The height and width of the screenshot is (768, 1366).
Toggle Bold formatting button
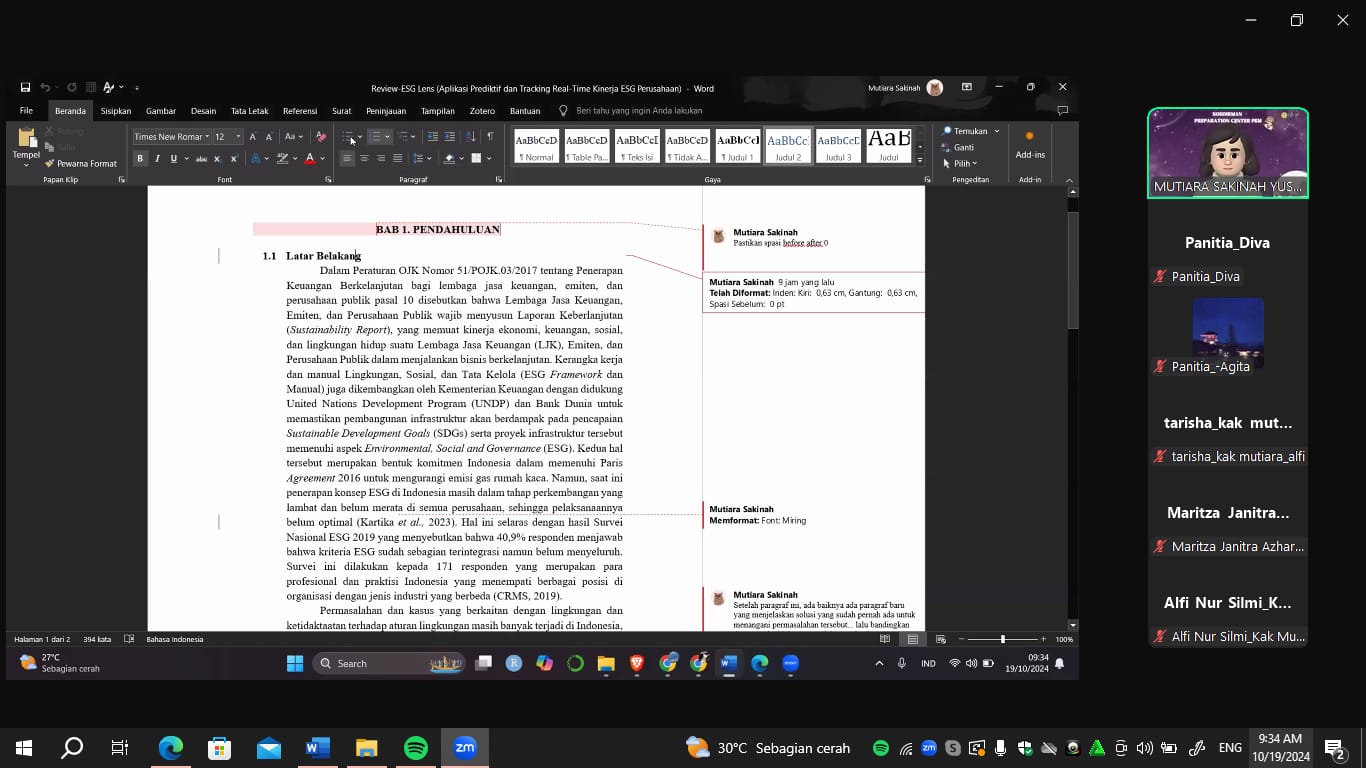[x=140, y=159]
